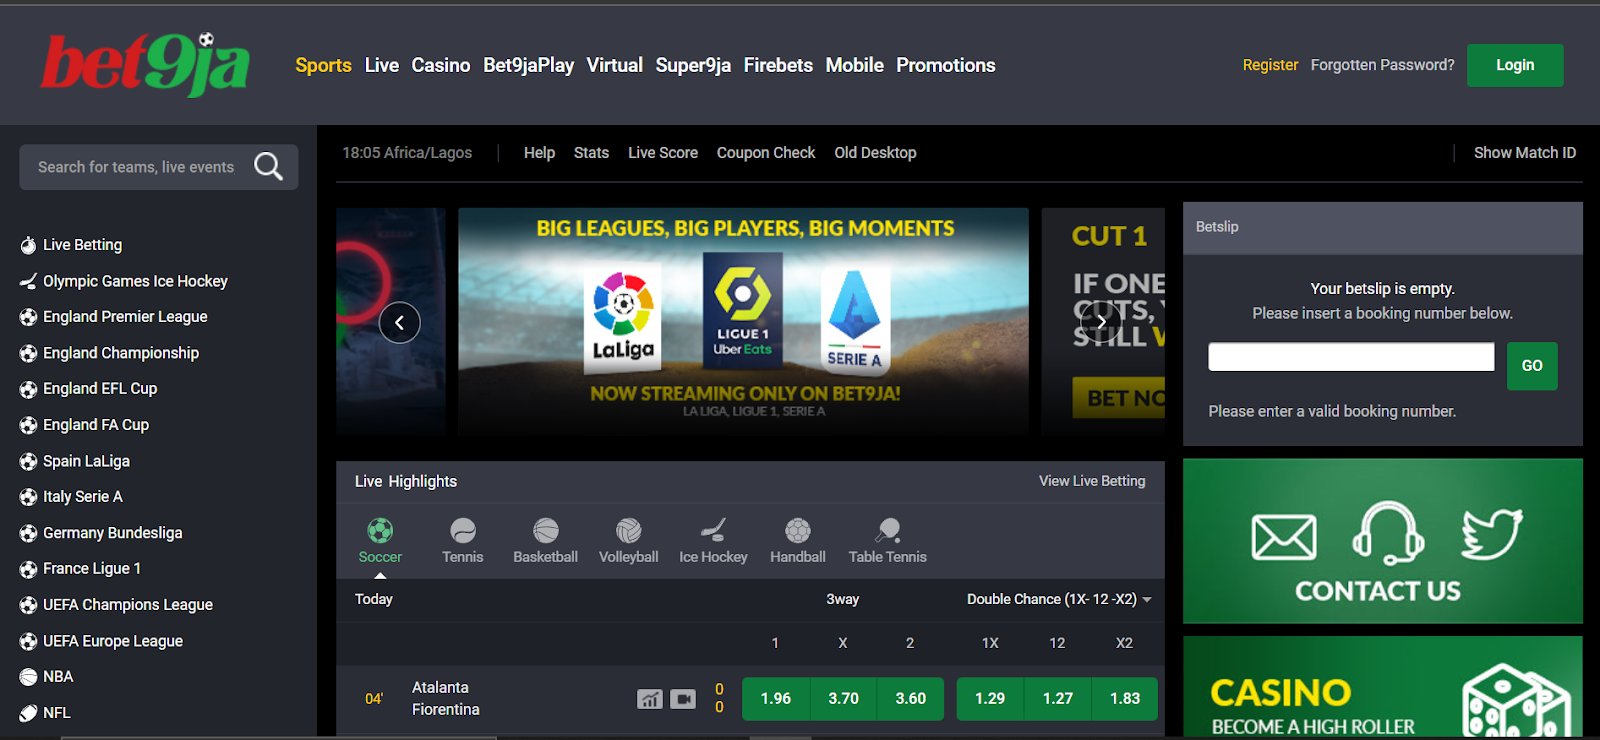Open Coupon Check link
The width and height of the screenshot is (1600, 740).
(766, 153)
